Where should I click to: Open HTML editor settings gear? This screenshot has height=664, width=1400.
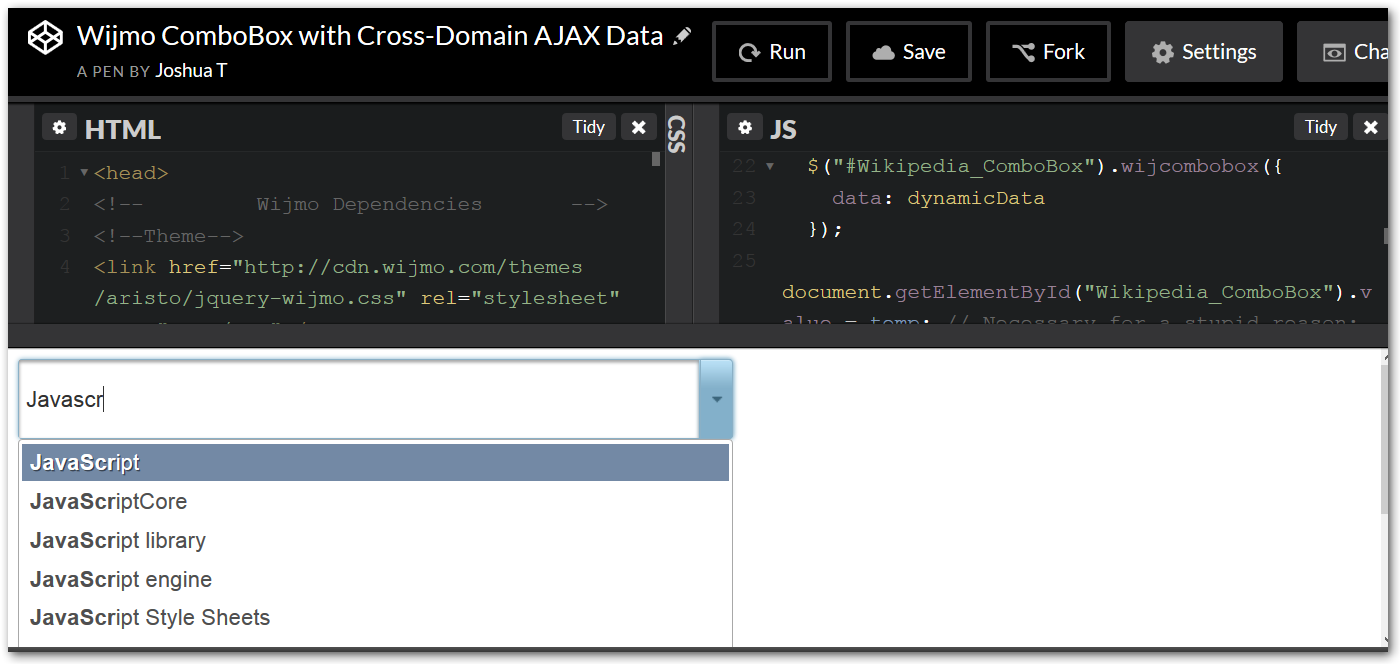point(59,128)
